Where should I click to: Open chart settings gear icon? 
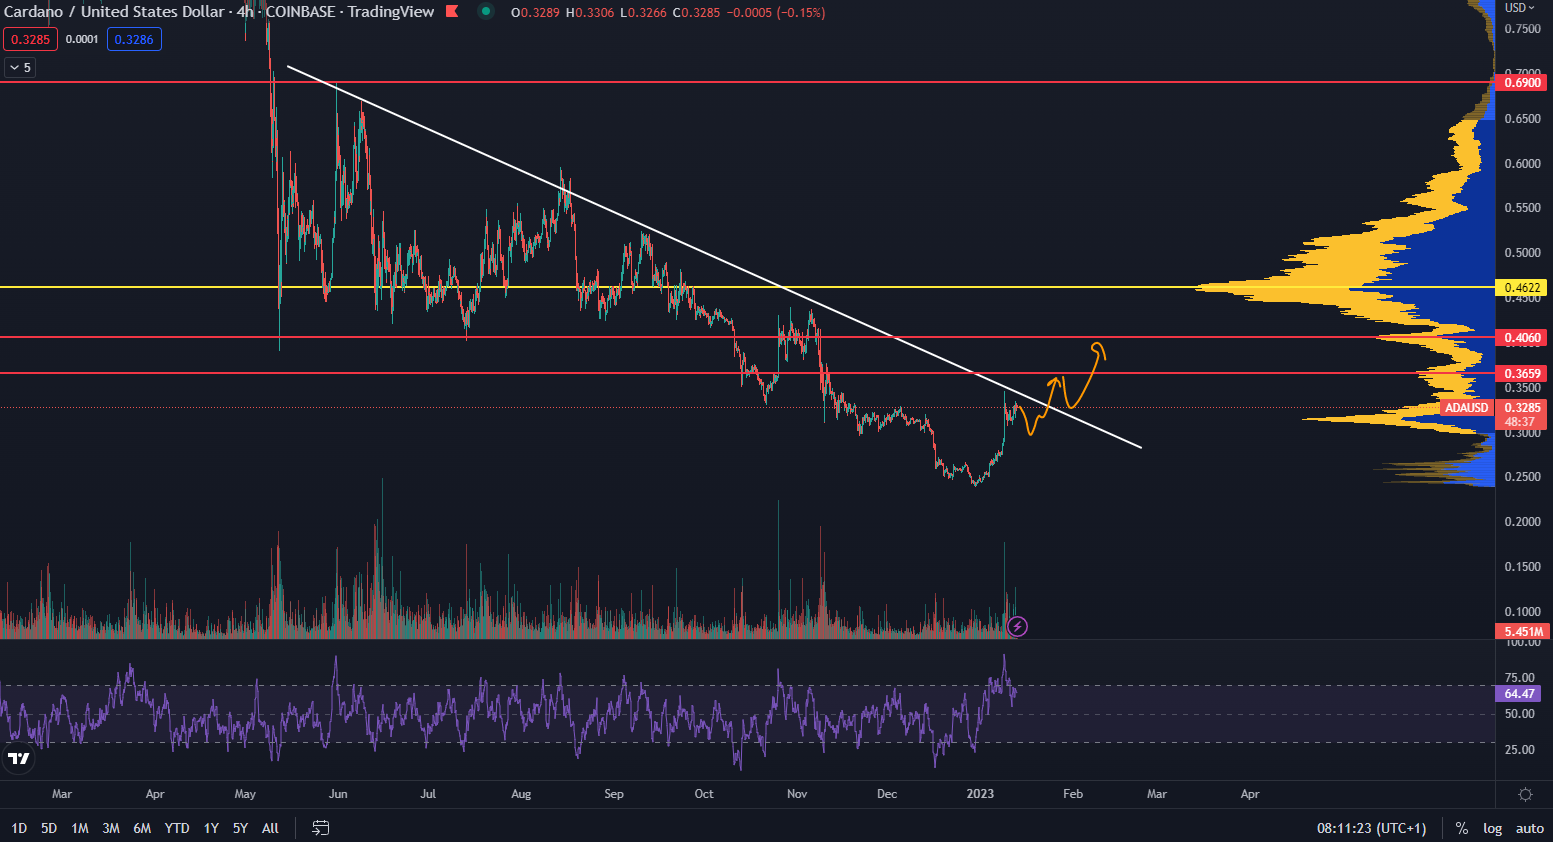click(1525, 794)
